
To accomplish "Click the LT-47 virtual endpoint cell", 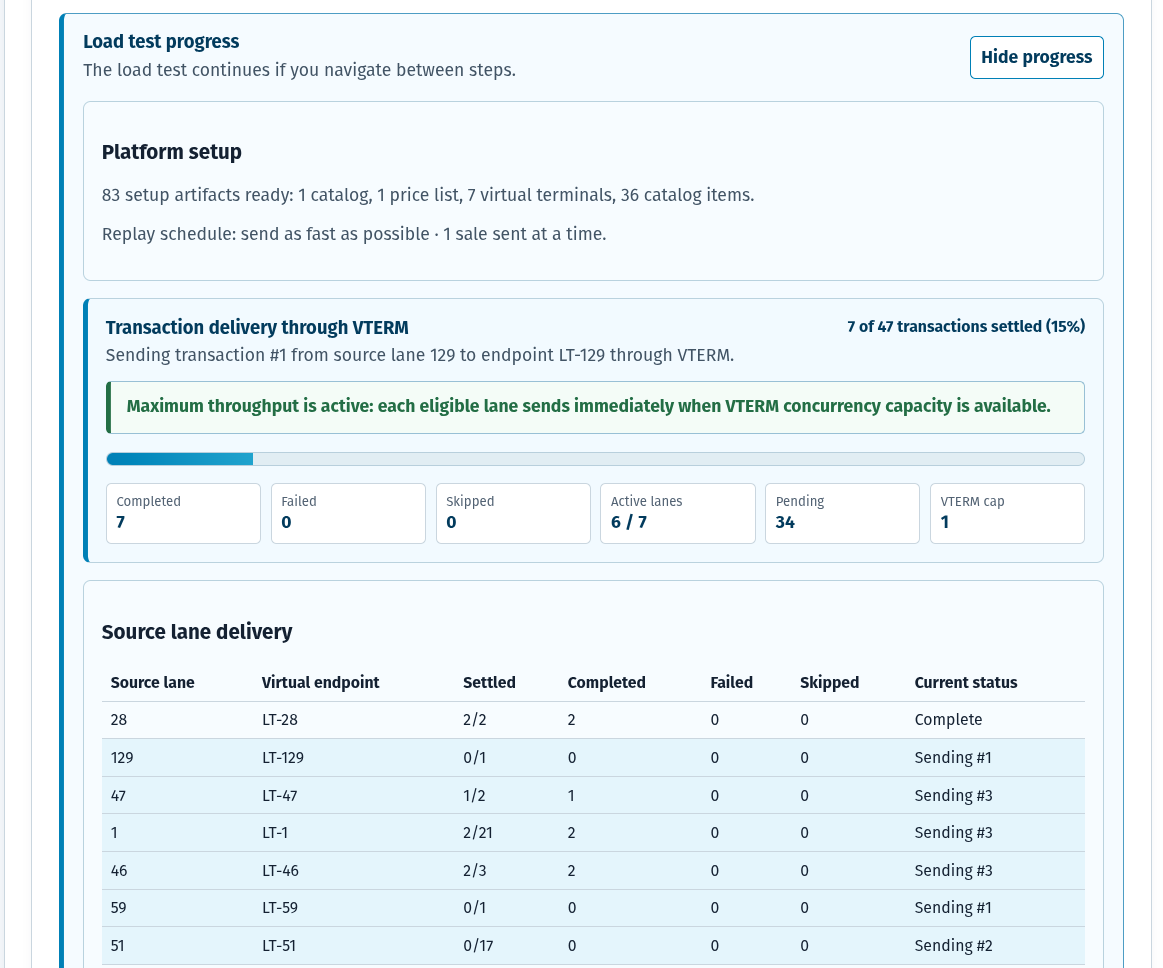I will click(280, 796).
